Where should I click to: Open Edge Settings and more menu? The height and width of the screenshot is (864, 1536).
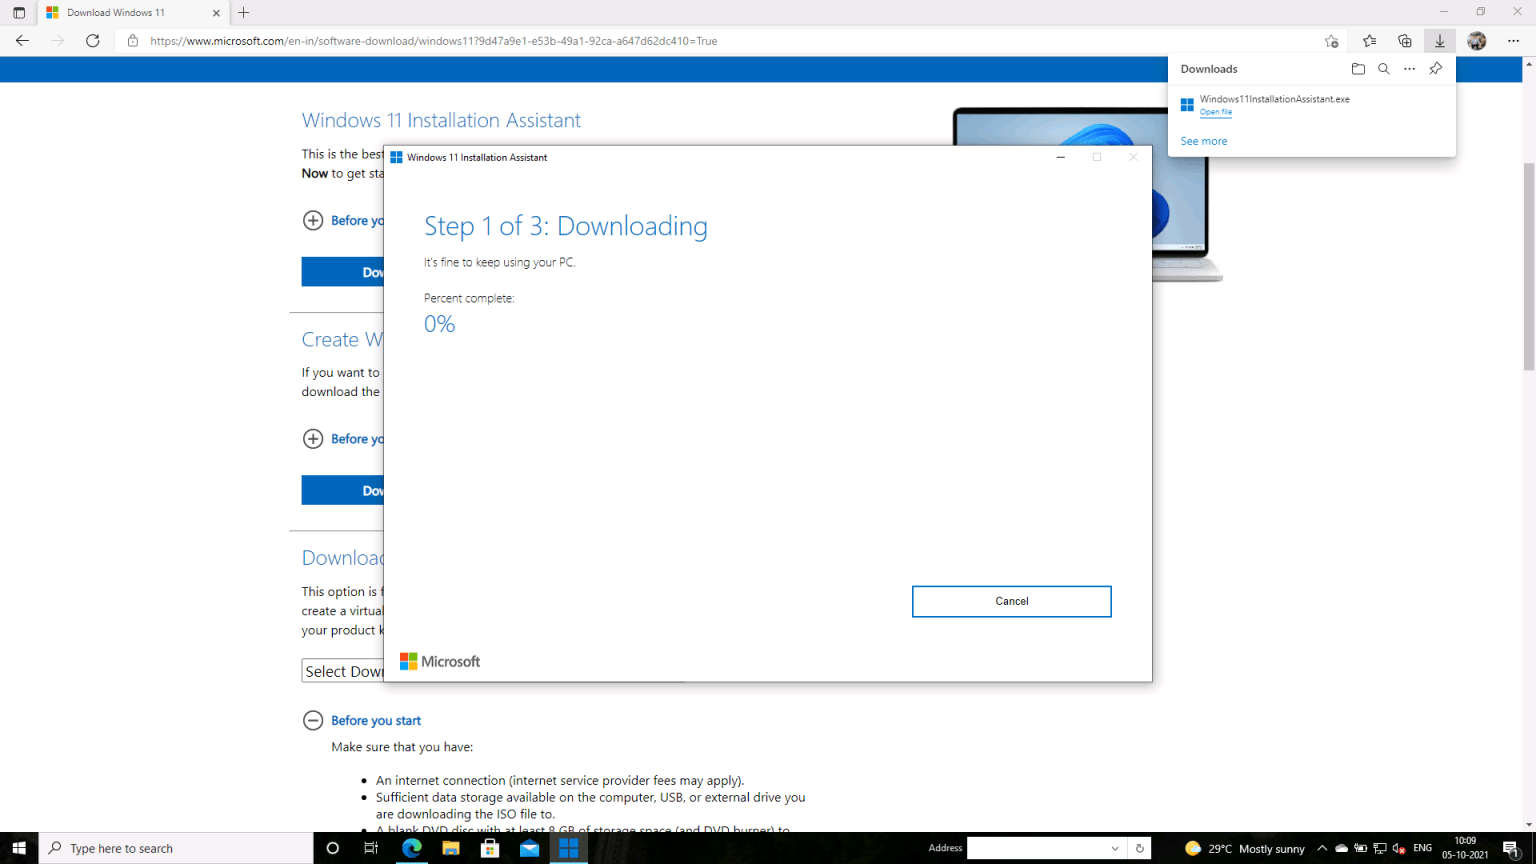tap(1514, 41)
